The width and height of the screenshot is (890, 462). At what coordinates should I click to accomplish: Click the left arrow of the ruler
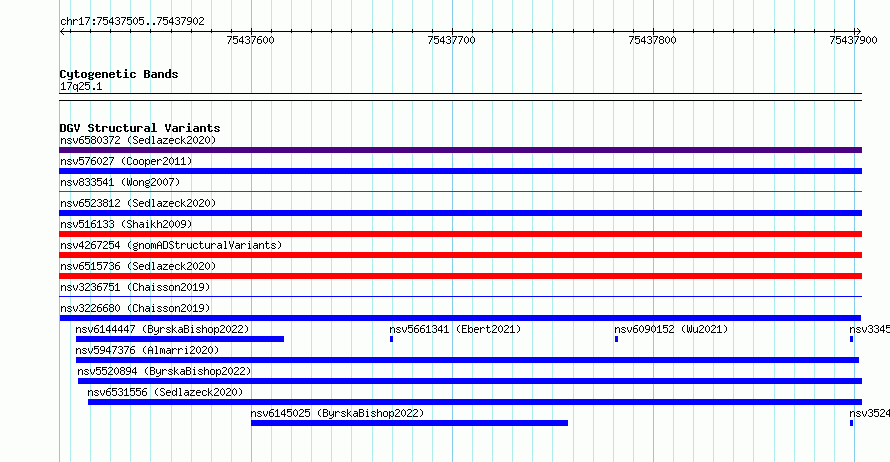pyautogui.click(x=63, y=32)
